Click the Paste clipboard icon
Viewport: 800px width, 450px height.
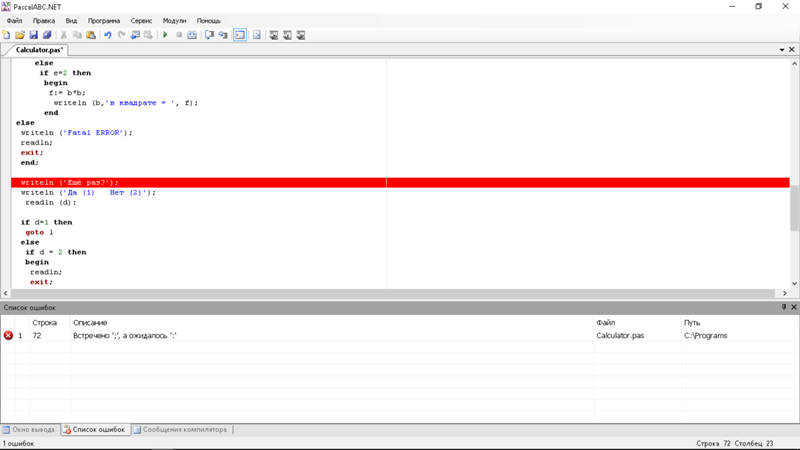pyautogui.click(x=91, y=35)
